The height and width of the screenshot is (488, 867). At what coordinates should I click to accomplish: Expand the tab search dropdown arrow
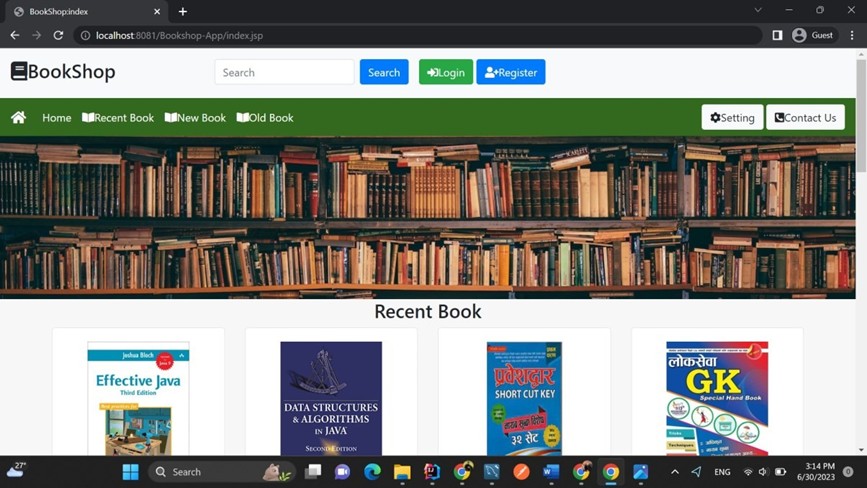click(757, 11)
